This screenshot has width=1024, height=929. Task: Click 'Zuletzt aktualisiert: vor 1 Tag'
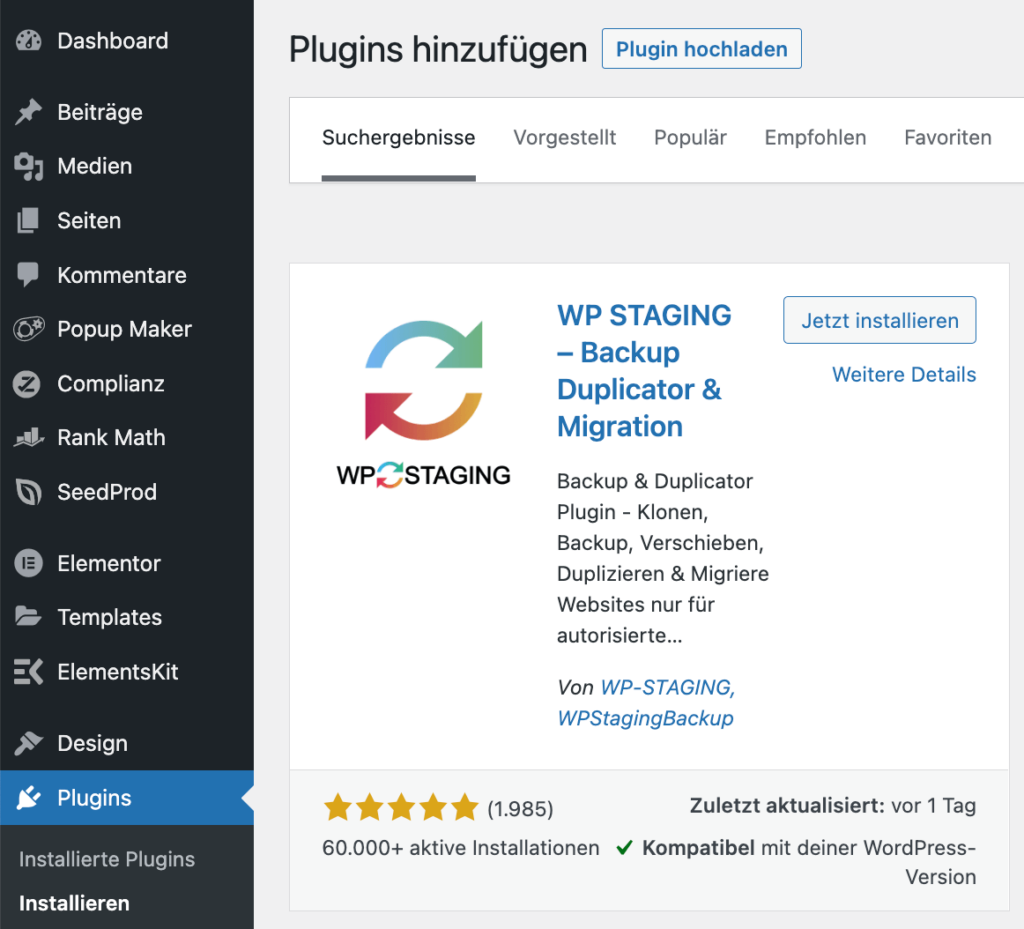pos(833,806)
